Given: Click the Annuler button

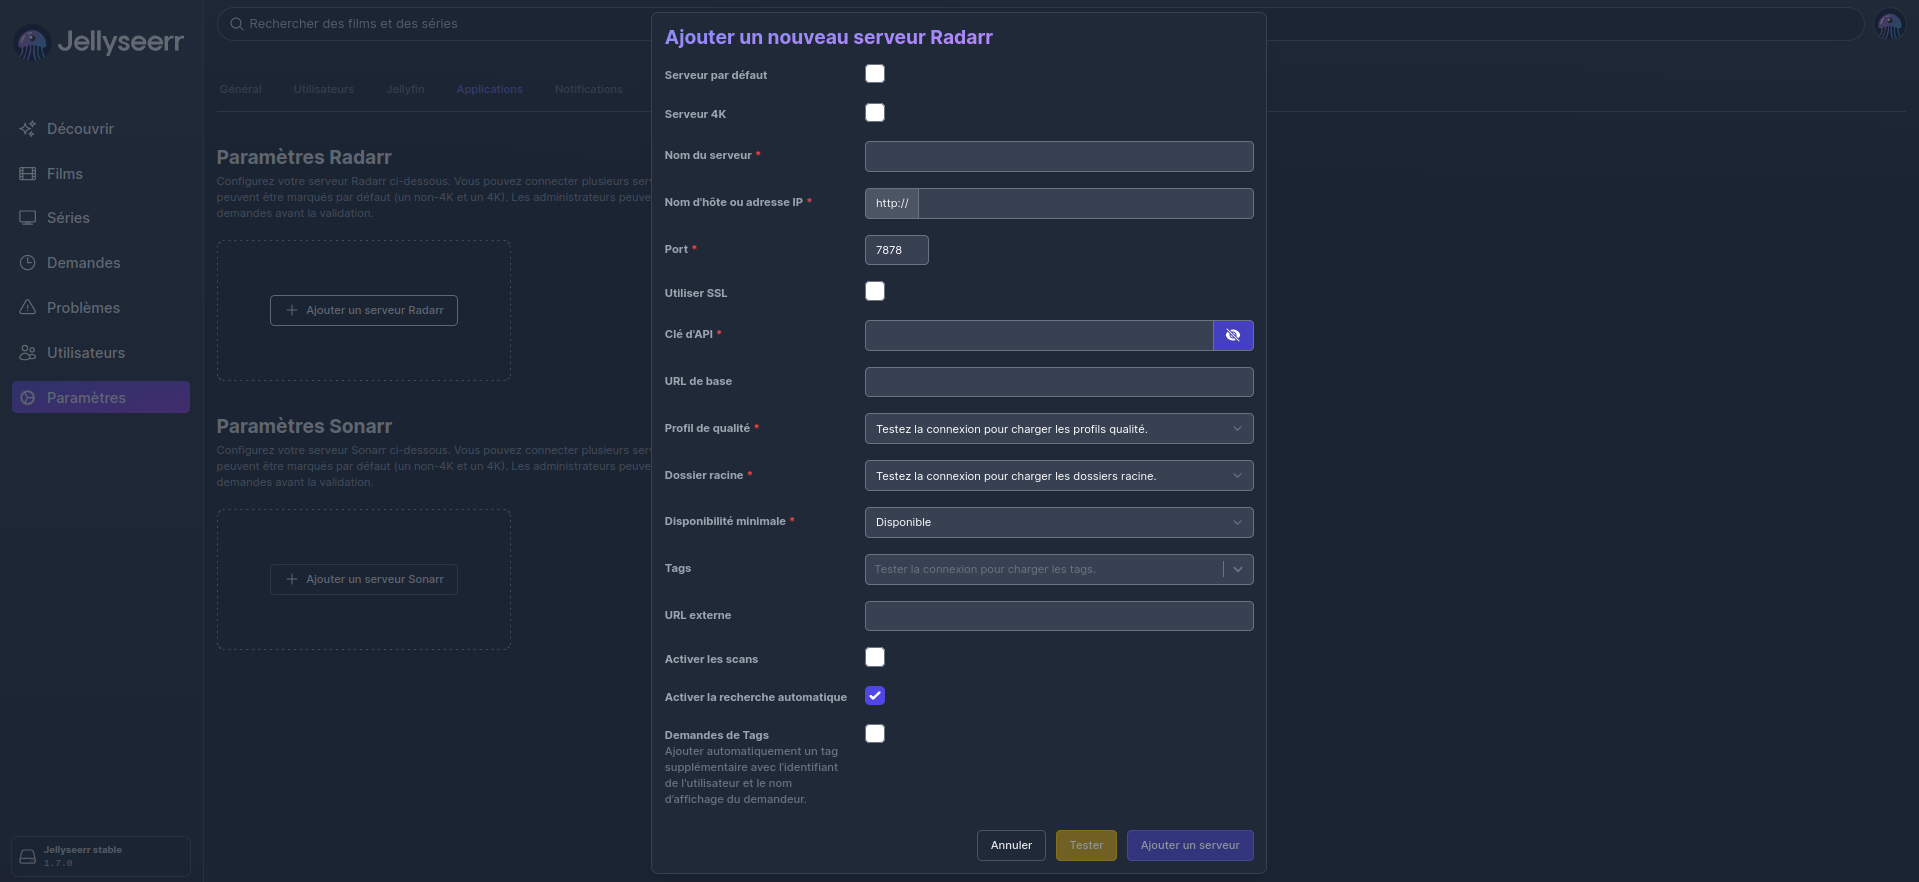Looking at the screenshot, I should 1011,846.
